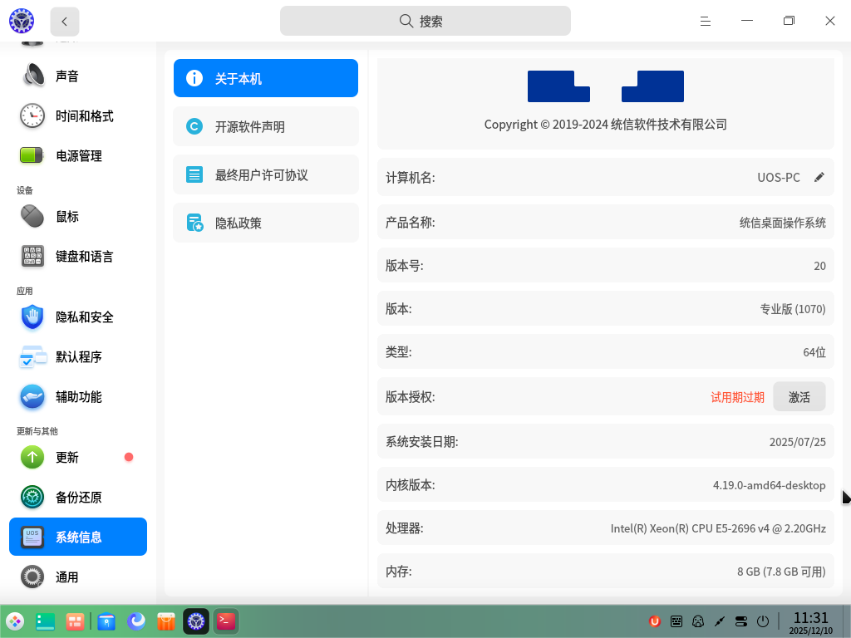Open 备份还原 backup and restore settings
Image resolution: width=851 pixels, height=638 pixels.
tap(78, 497)
